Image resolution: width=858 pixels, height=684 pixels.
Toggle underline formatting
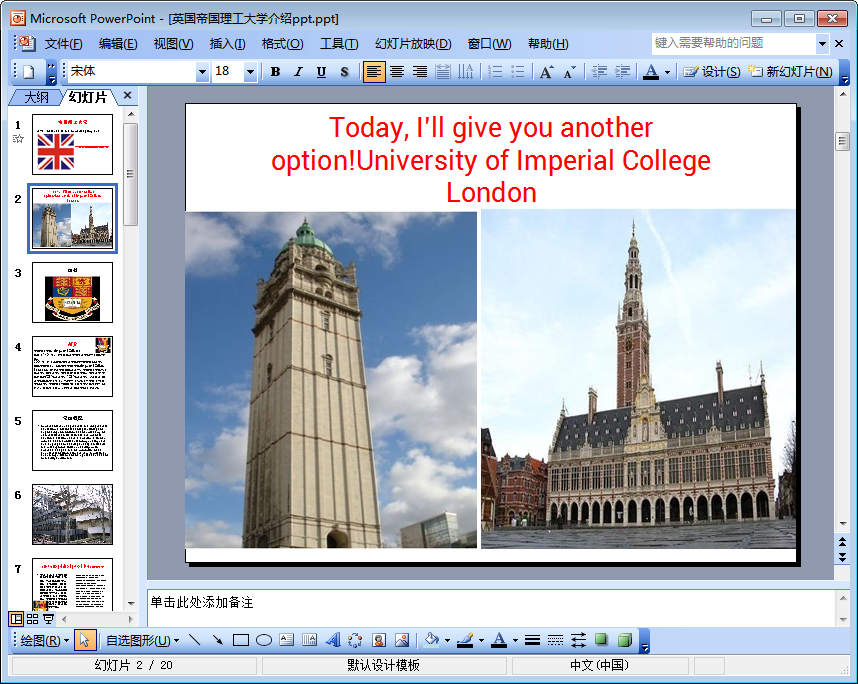321,72
